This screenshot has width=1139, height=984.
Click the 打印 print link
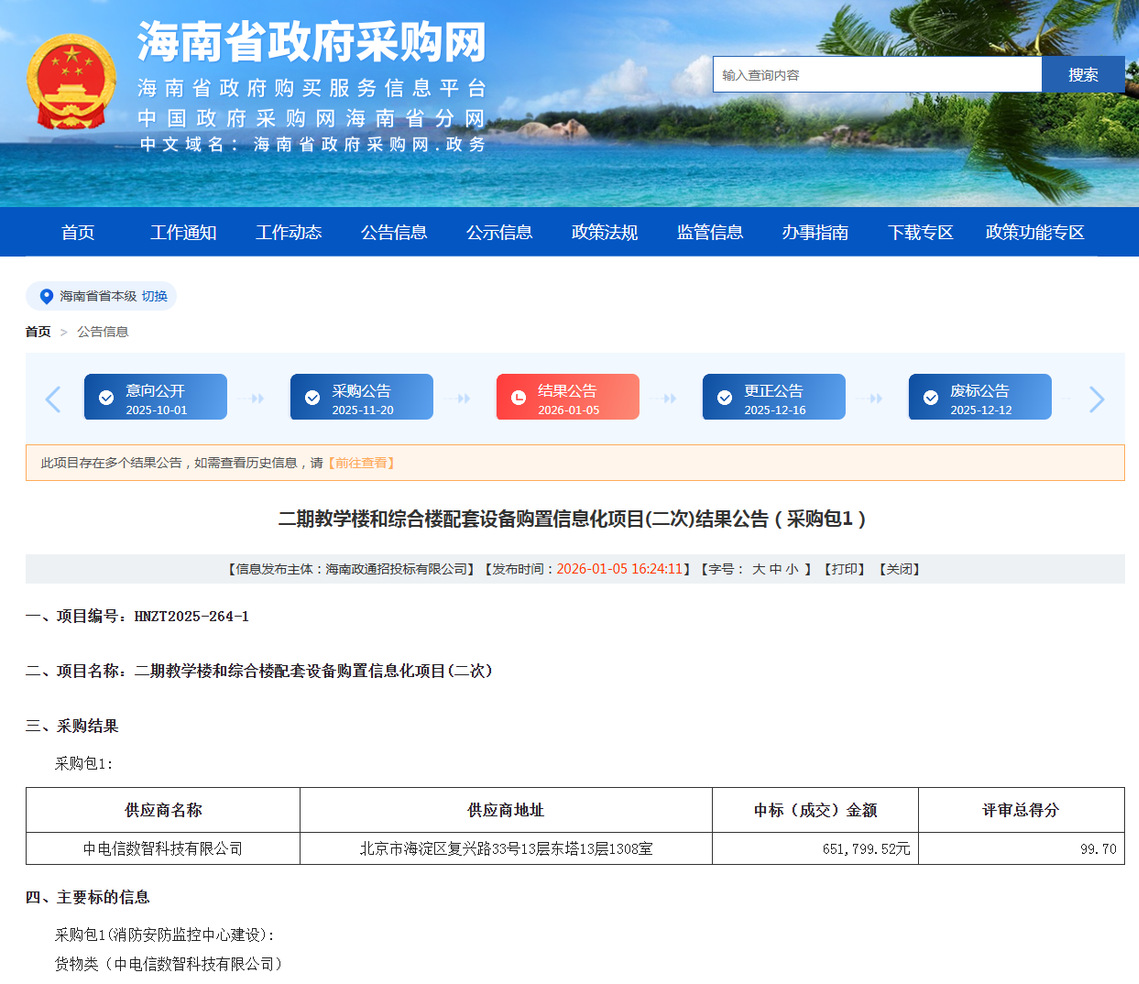tap(843, 569)
